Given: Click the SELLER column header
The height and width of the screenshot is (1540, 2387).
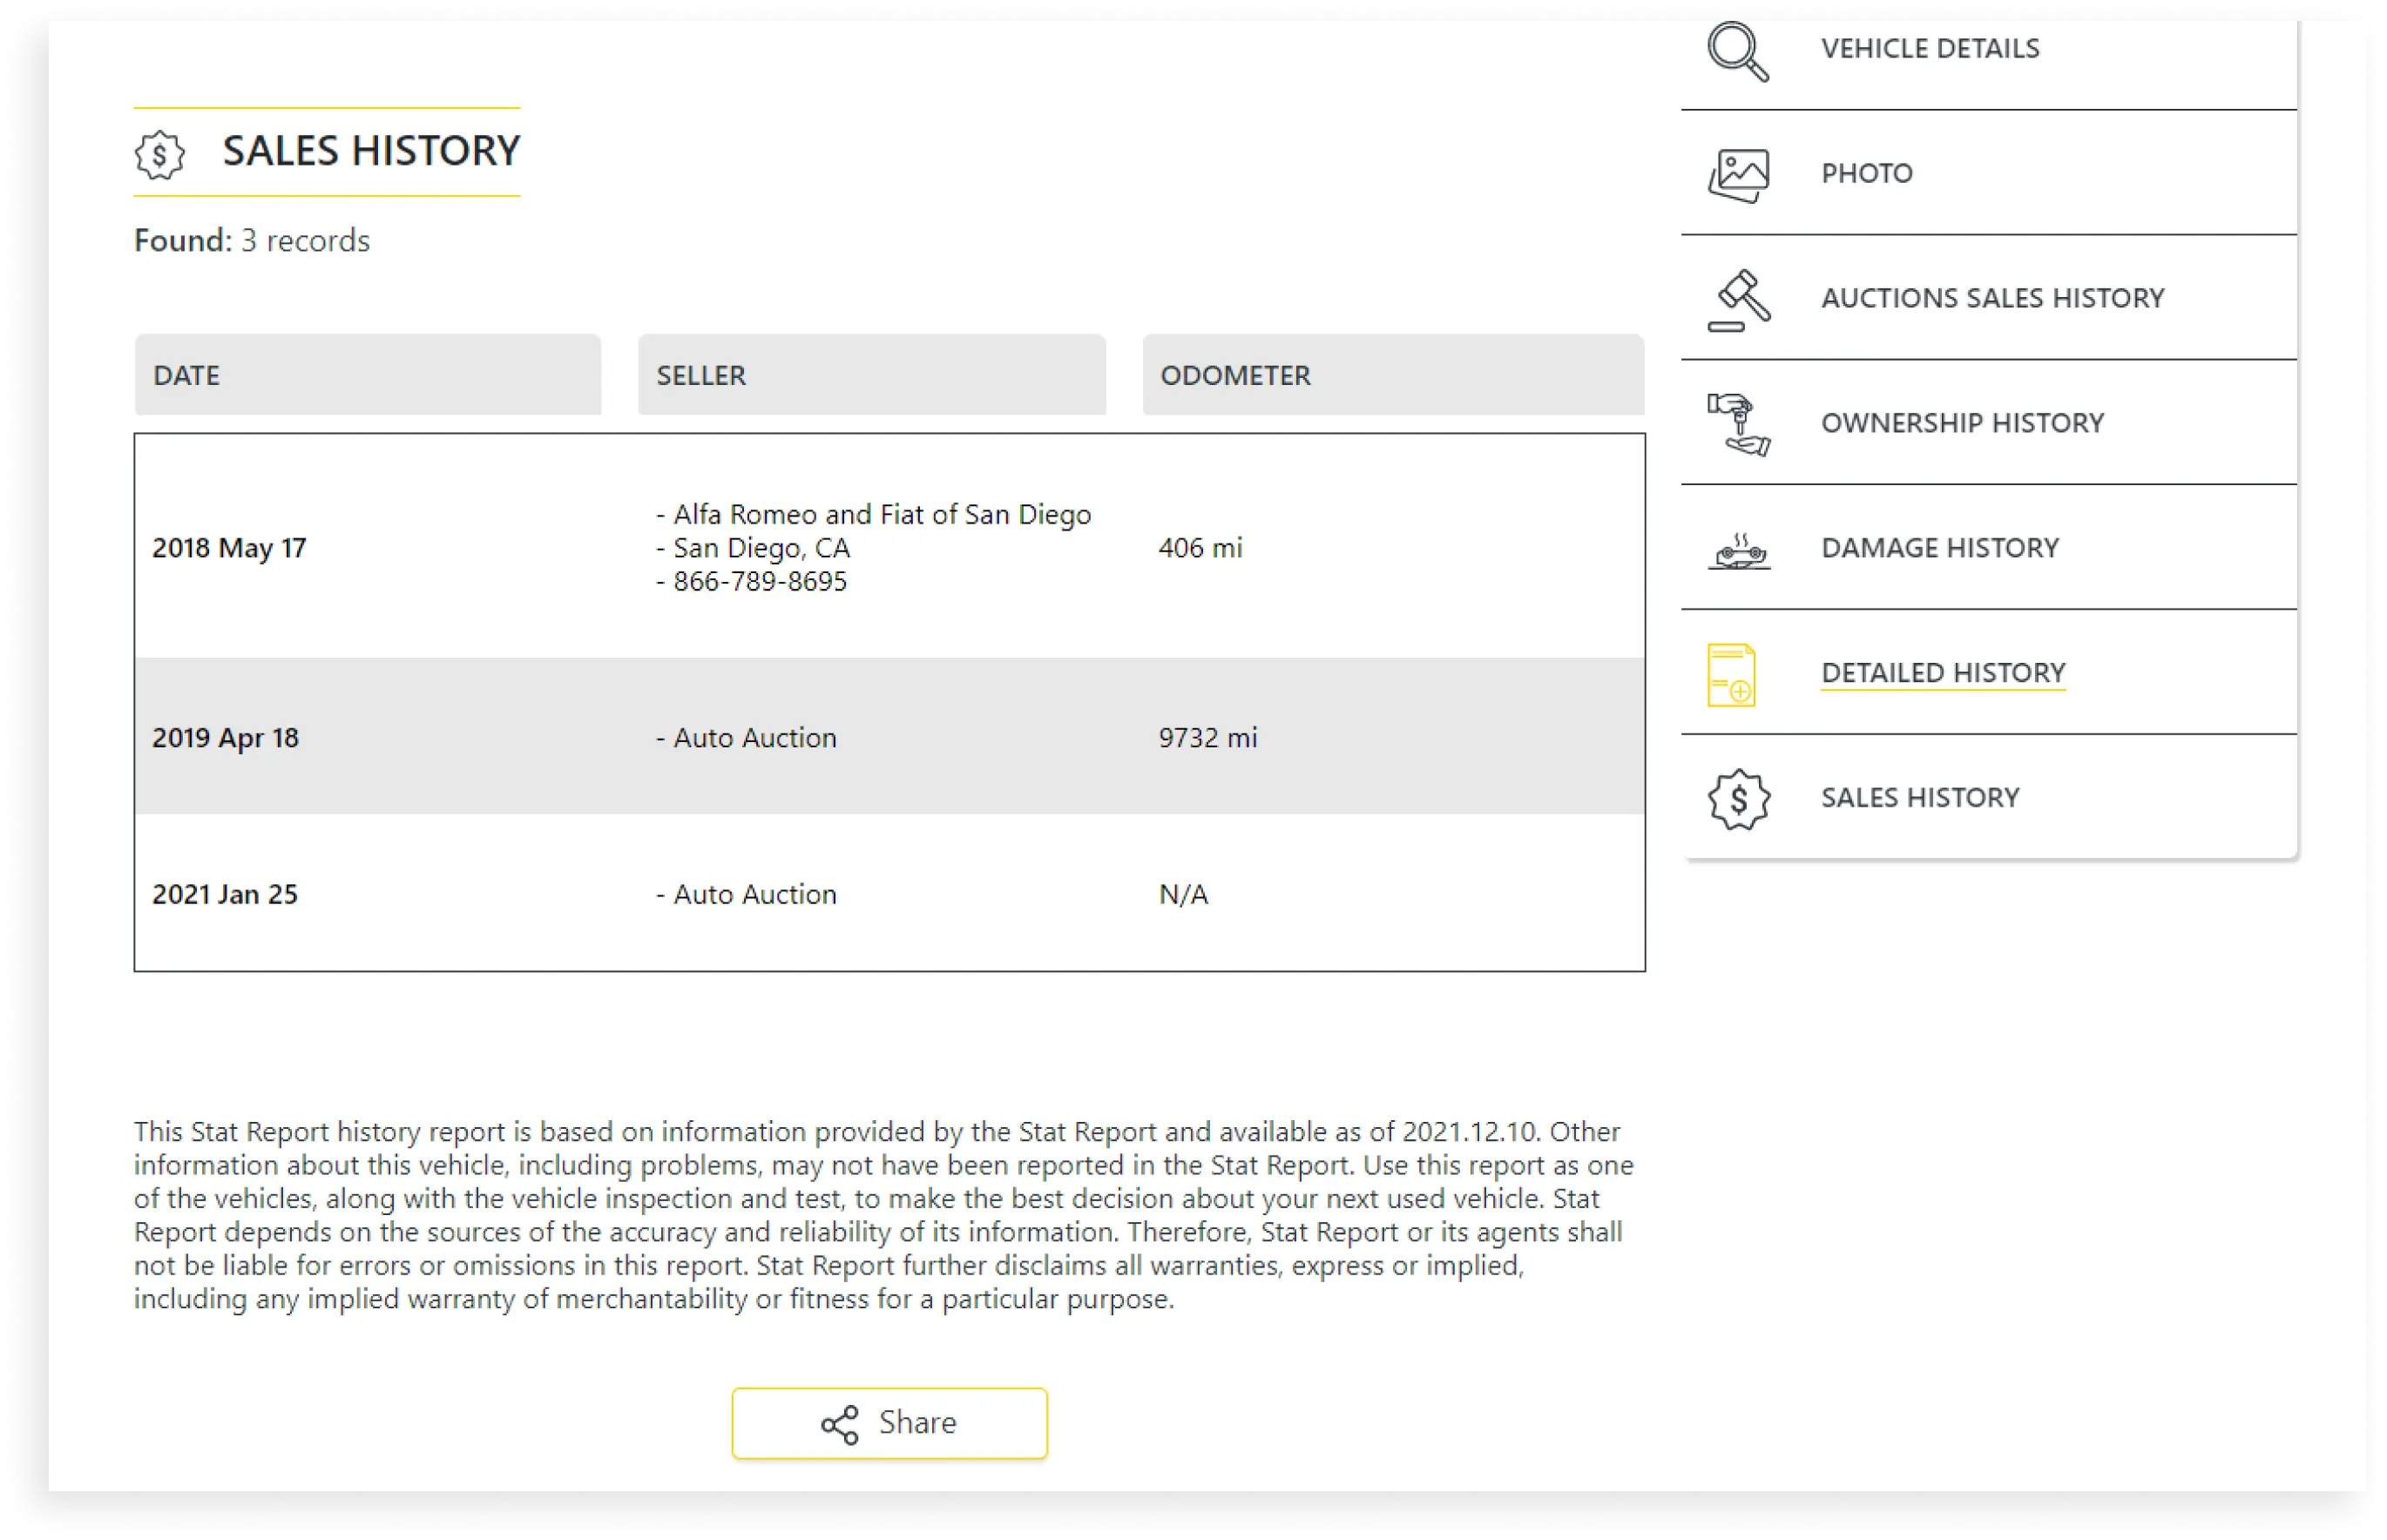Looking at the screenshot, I should [x=871, y=375].
